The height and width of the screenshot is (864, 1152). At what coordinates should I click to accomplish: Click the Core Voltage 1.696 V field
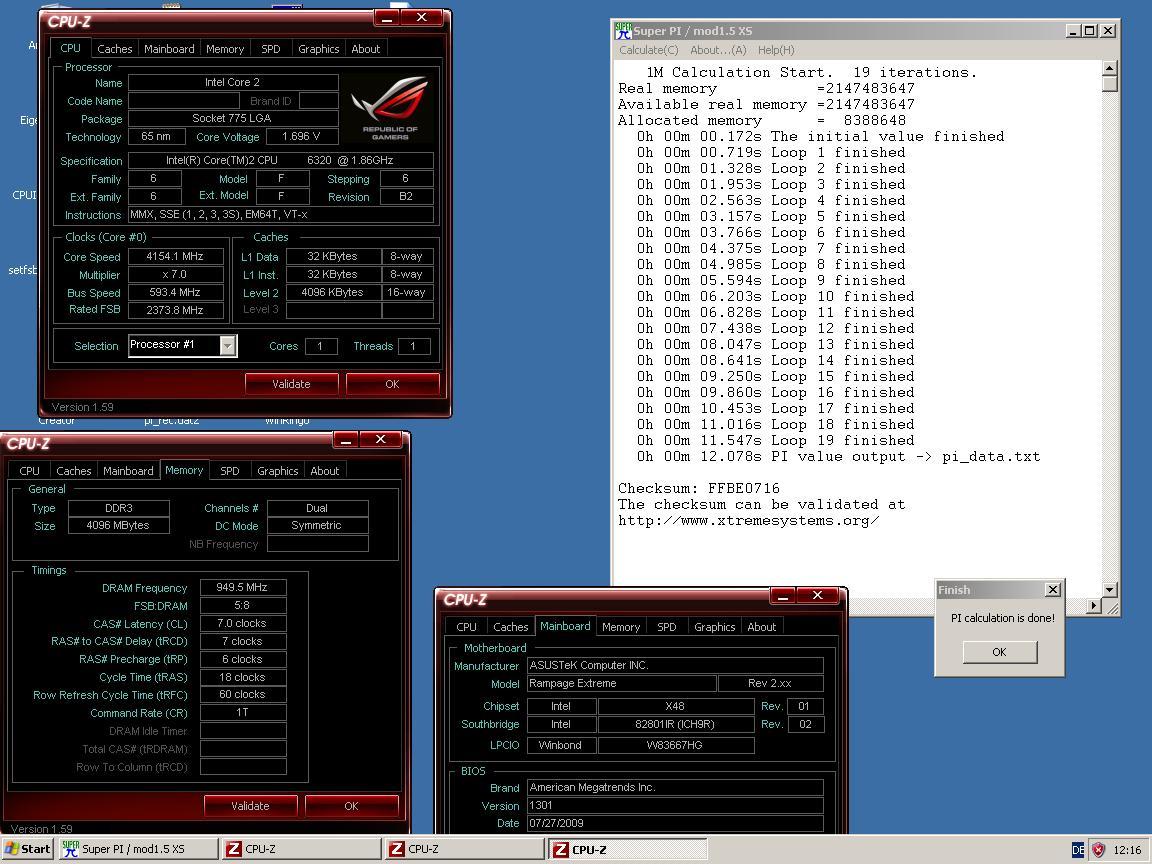pyautogui.click(x=301, y=137)
